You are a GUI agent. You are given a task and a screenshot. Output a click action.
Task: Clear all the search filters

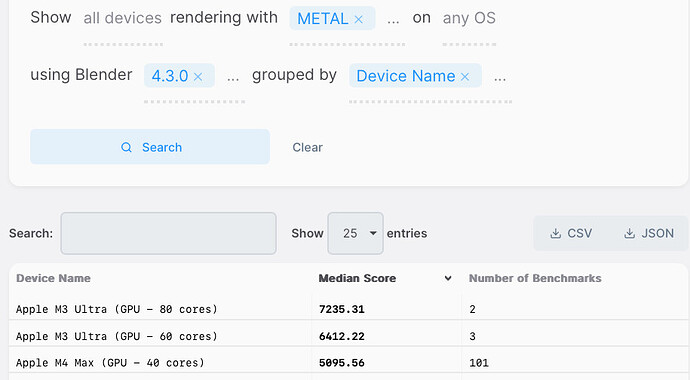tap(308, 147)
